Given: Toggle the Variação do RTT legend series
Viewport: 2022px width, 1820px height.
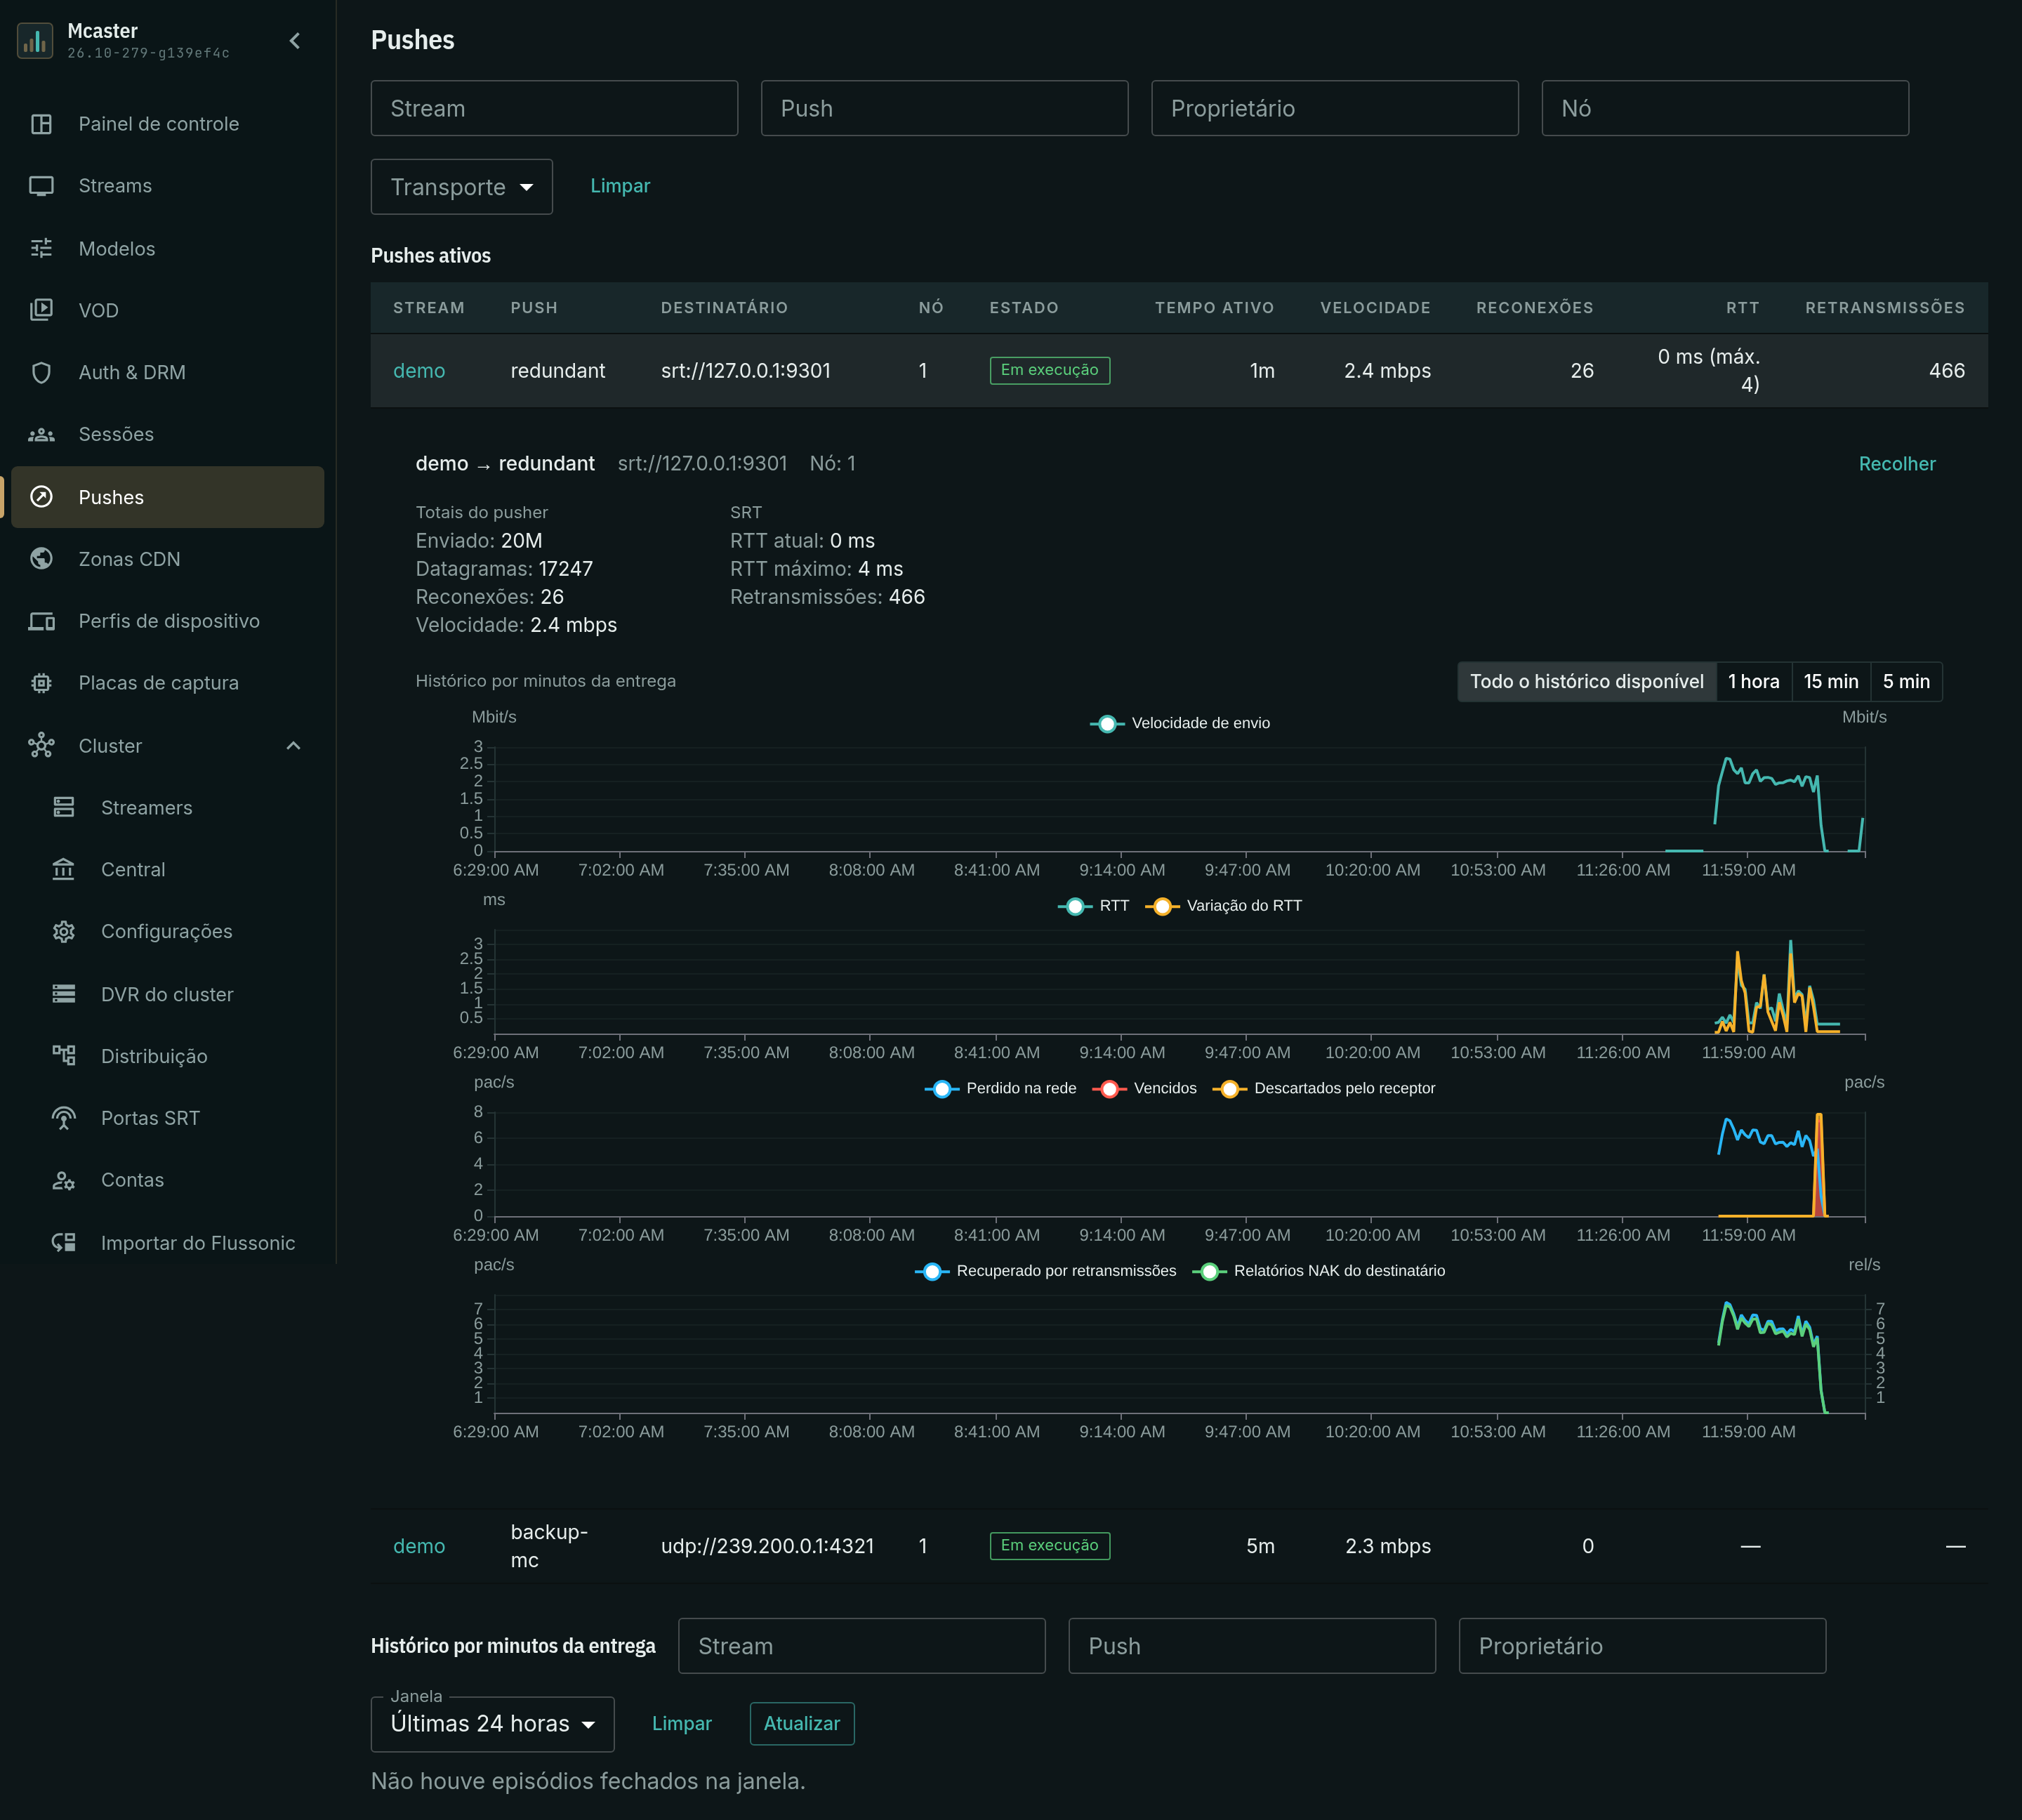Looking at the screenshot, I should pos(1225,906).
